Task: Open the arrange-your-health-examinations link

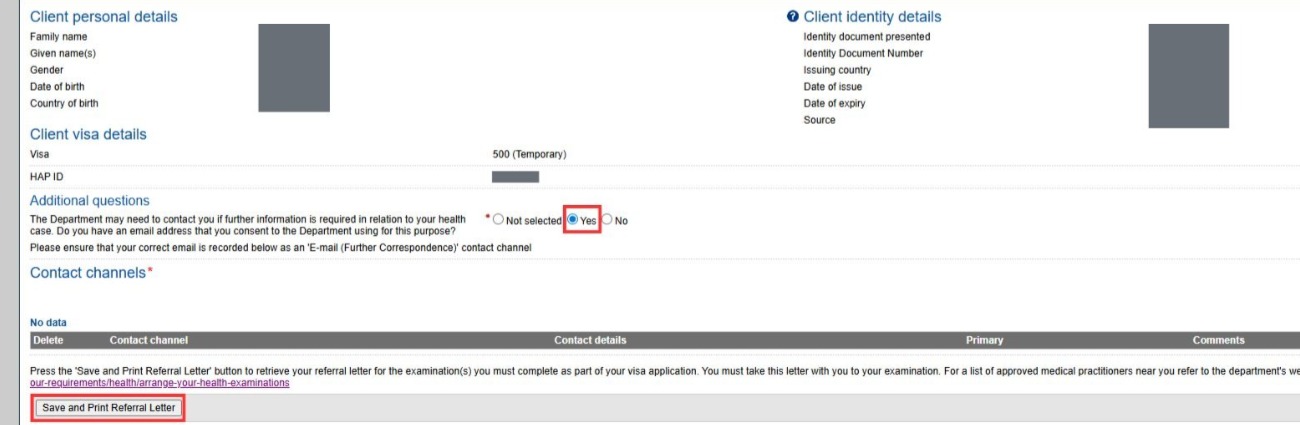Action: click(160, 383)
